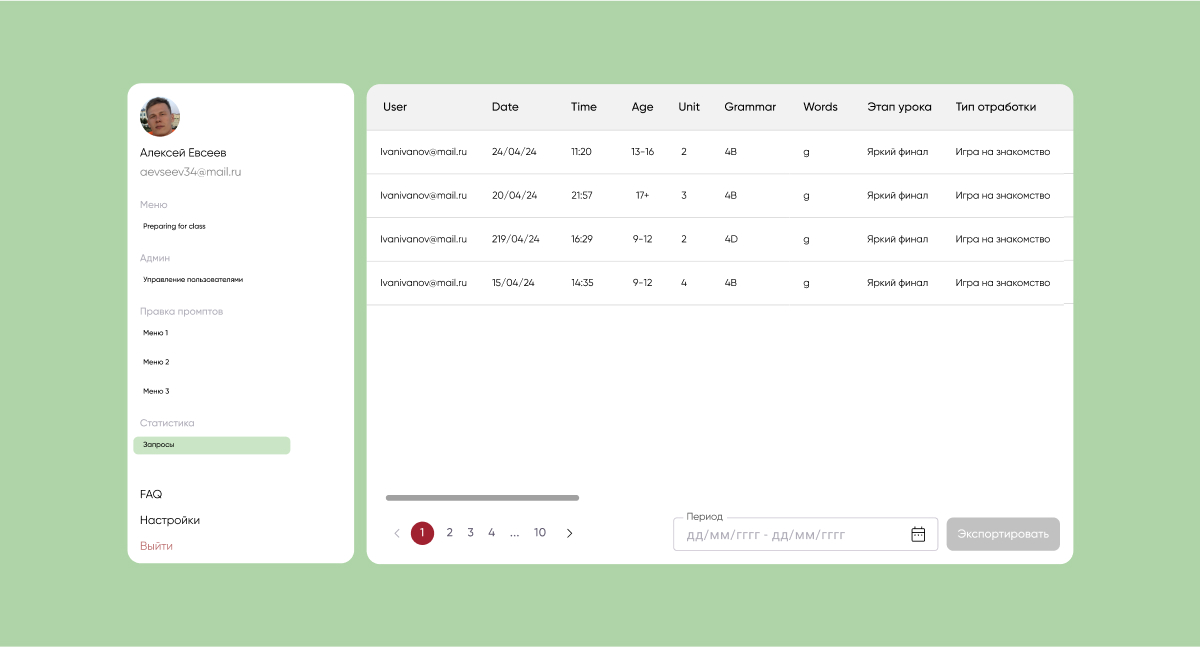Click Выйти to log out
Screen dimensions: 1200x647
tap(156, 546)
